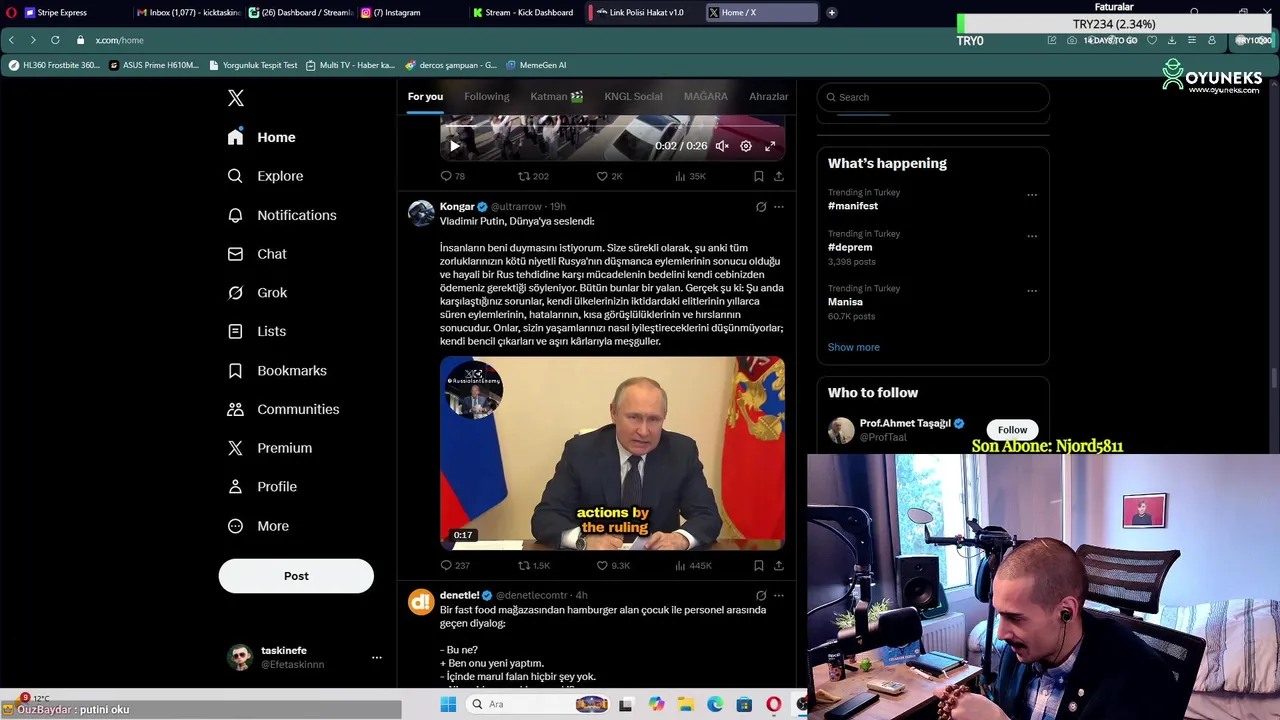This screenshot has height=720, width=1280.
Task: Play the Putin video thumbnail
Action: pyautogui.click(x=612, y=453)
